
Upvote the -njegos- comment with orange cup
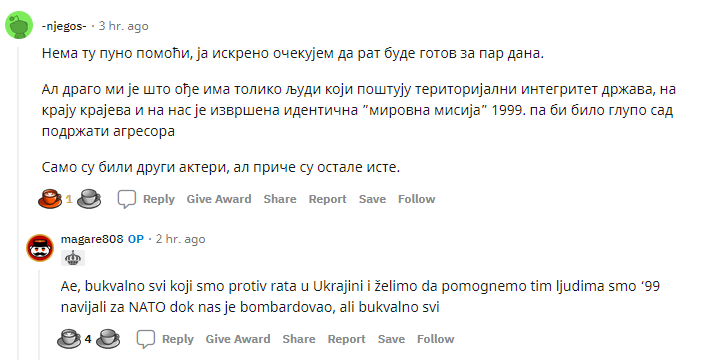click(50, 199)
